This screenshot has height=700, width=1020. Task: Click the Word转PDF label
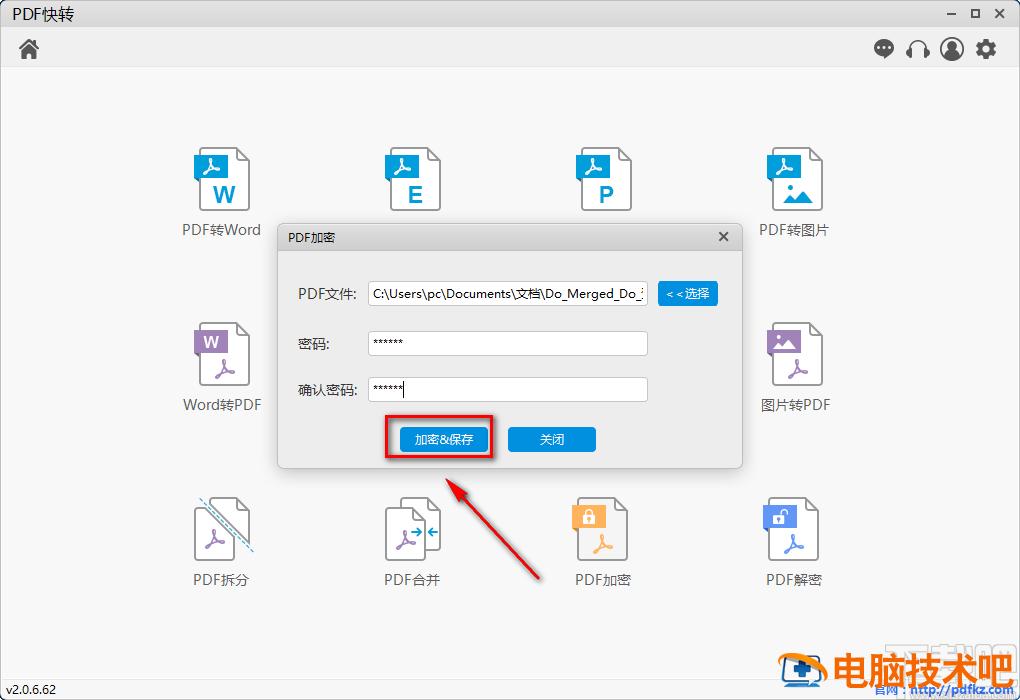click(222, 405)
